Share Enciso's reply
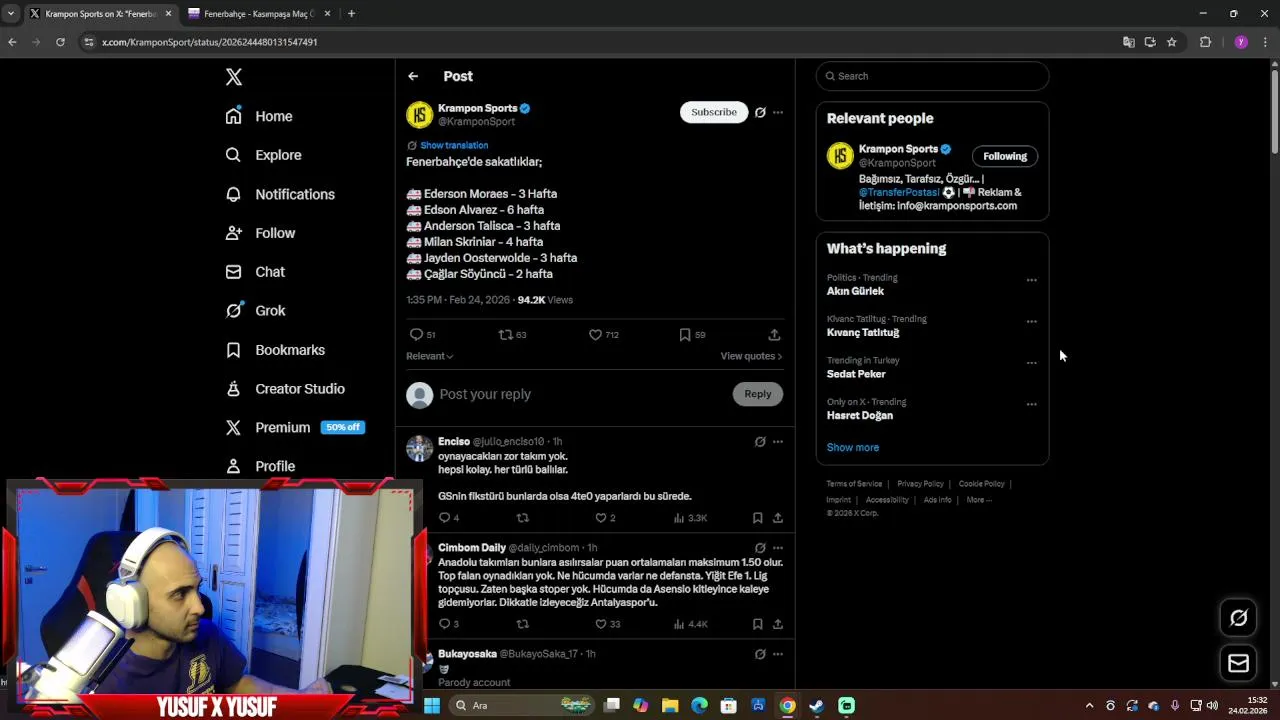Image resolution: width=1280 pixels, height=720 pixels. 778,518
